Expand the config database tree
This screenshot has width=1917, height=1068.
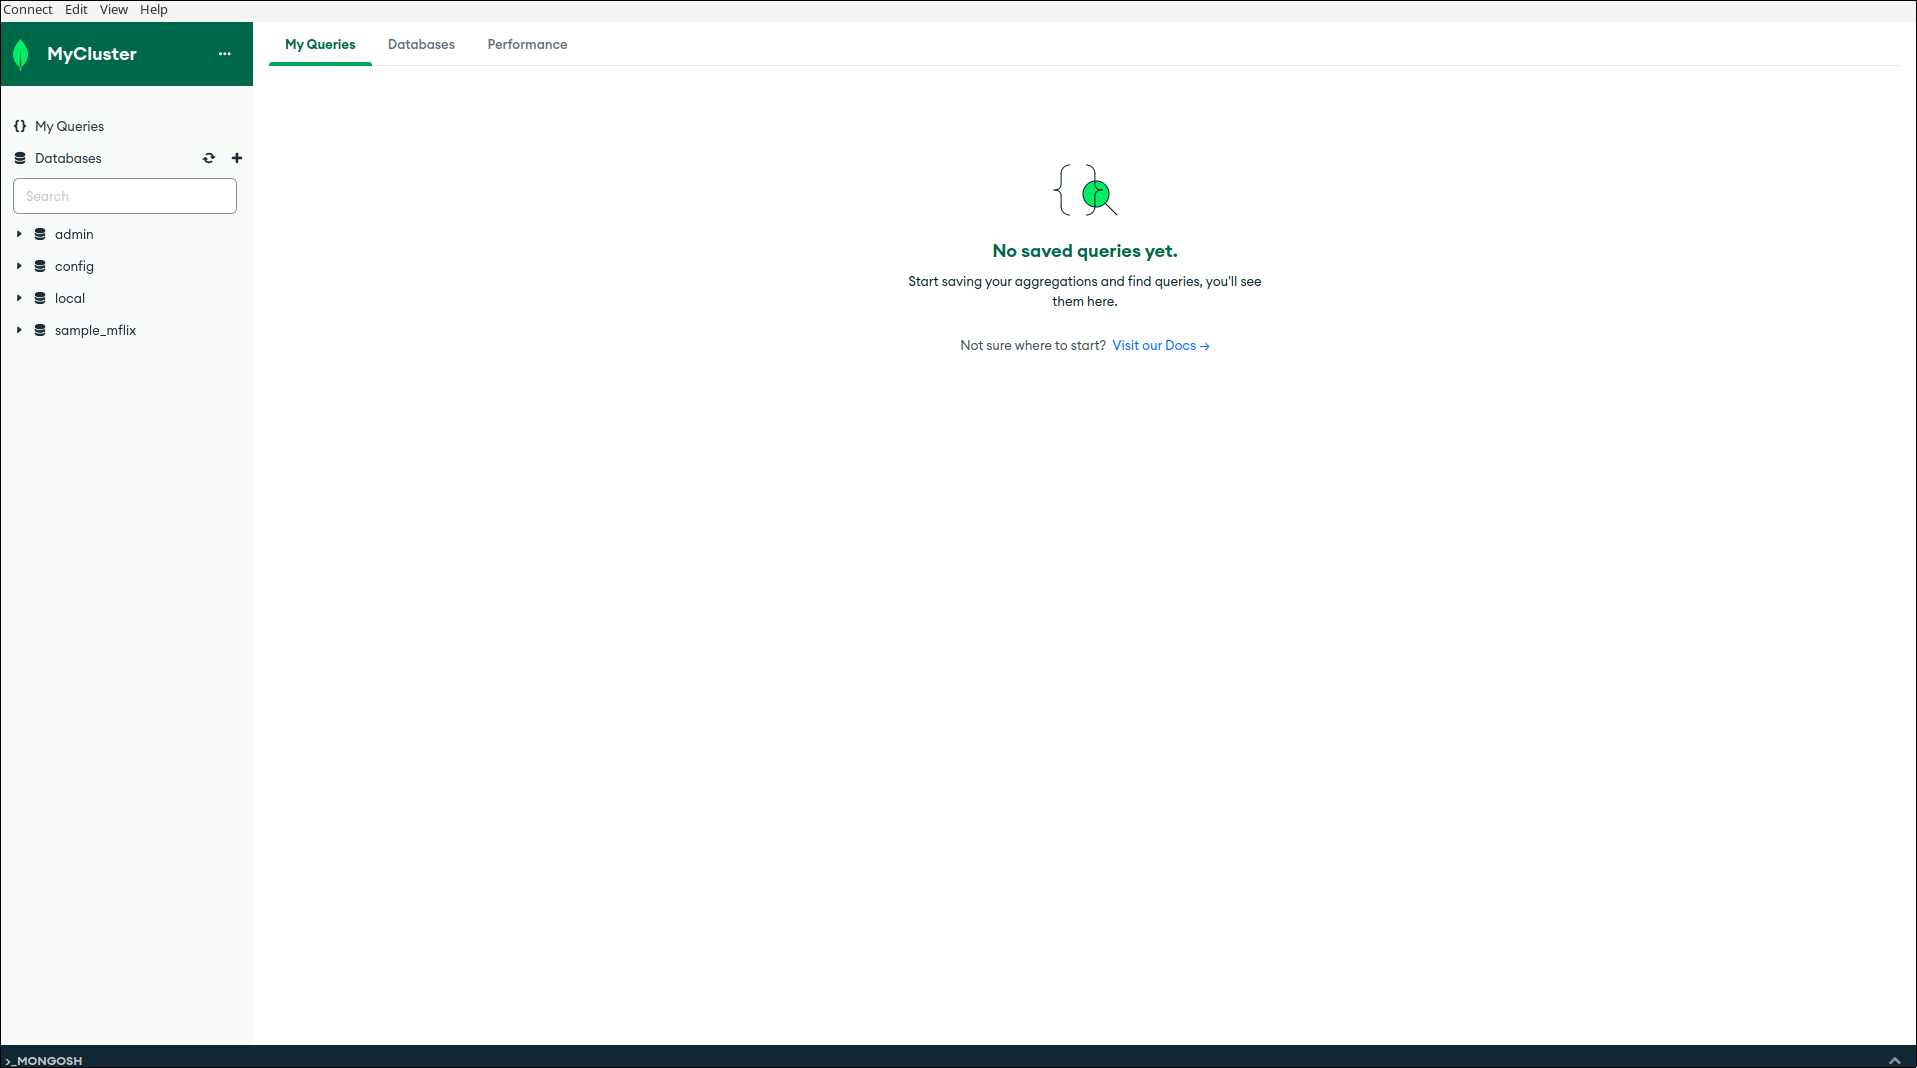click(x=19, y=266)
